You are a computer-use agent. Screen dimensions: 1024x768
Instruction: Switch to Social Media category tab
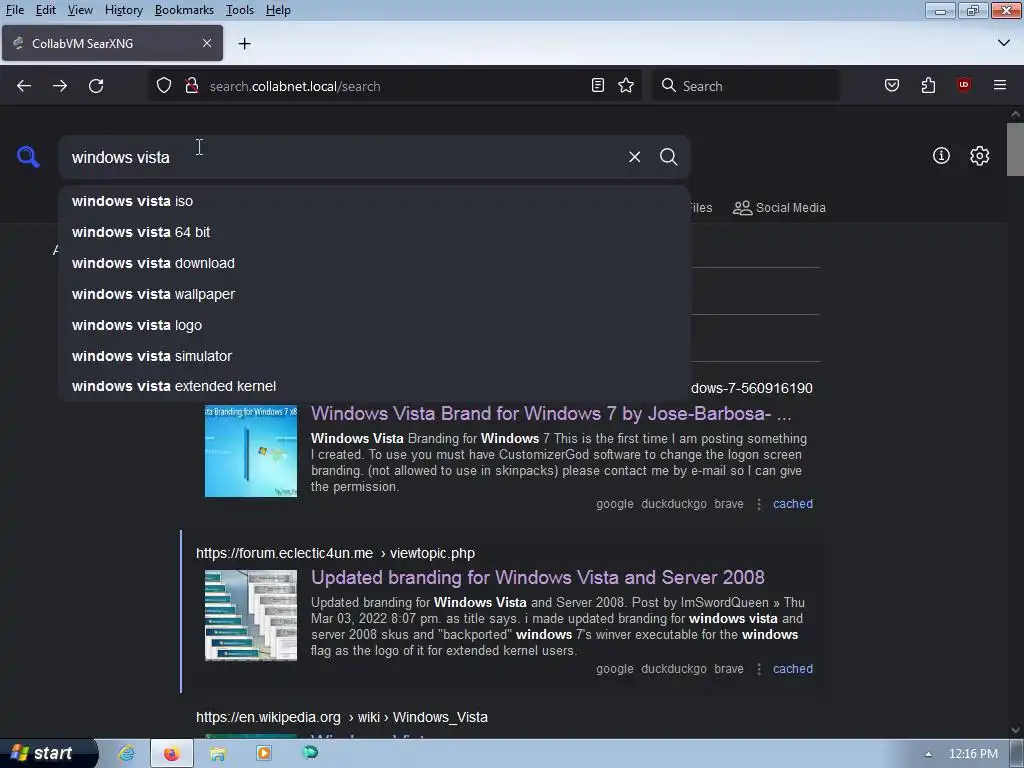(x=779, y=208)
